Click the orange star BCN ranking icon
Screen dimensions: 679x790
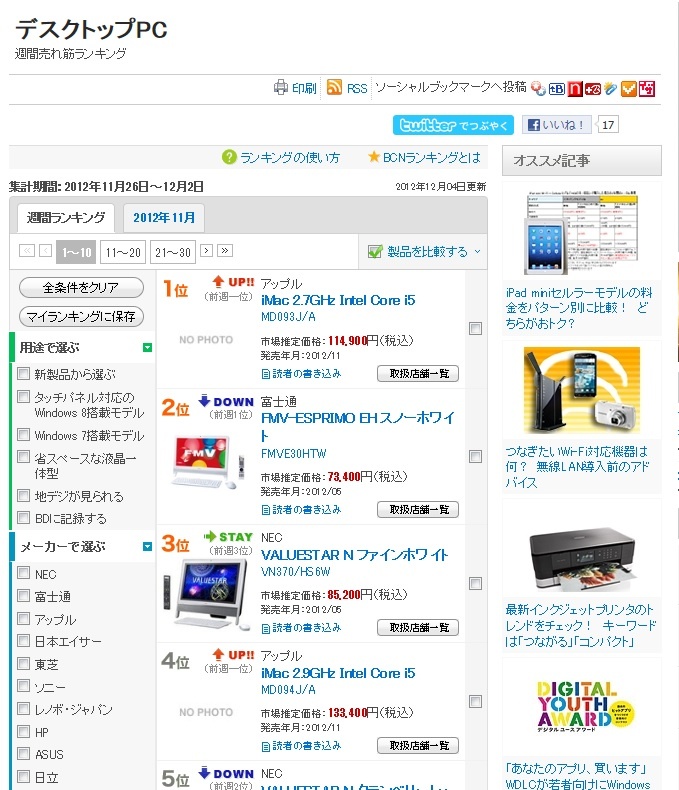373,157
